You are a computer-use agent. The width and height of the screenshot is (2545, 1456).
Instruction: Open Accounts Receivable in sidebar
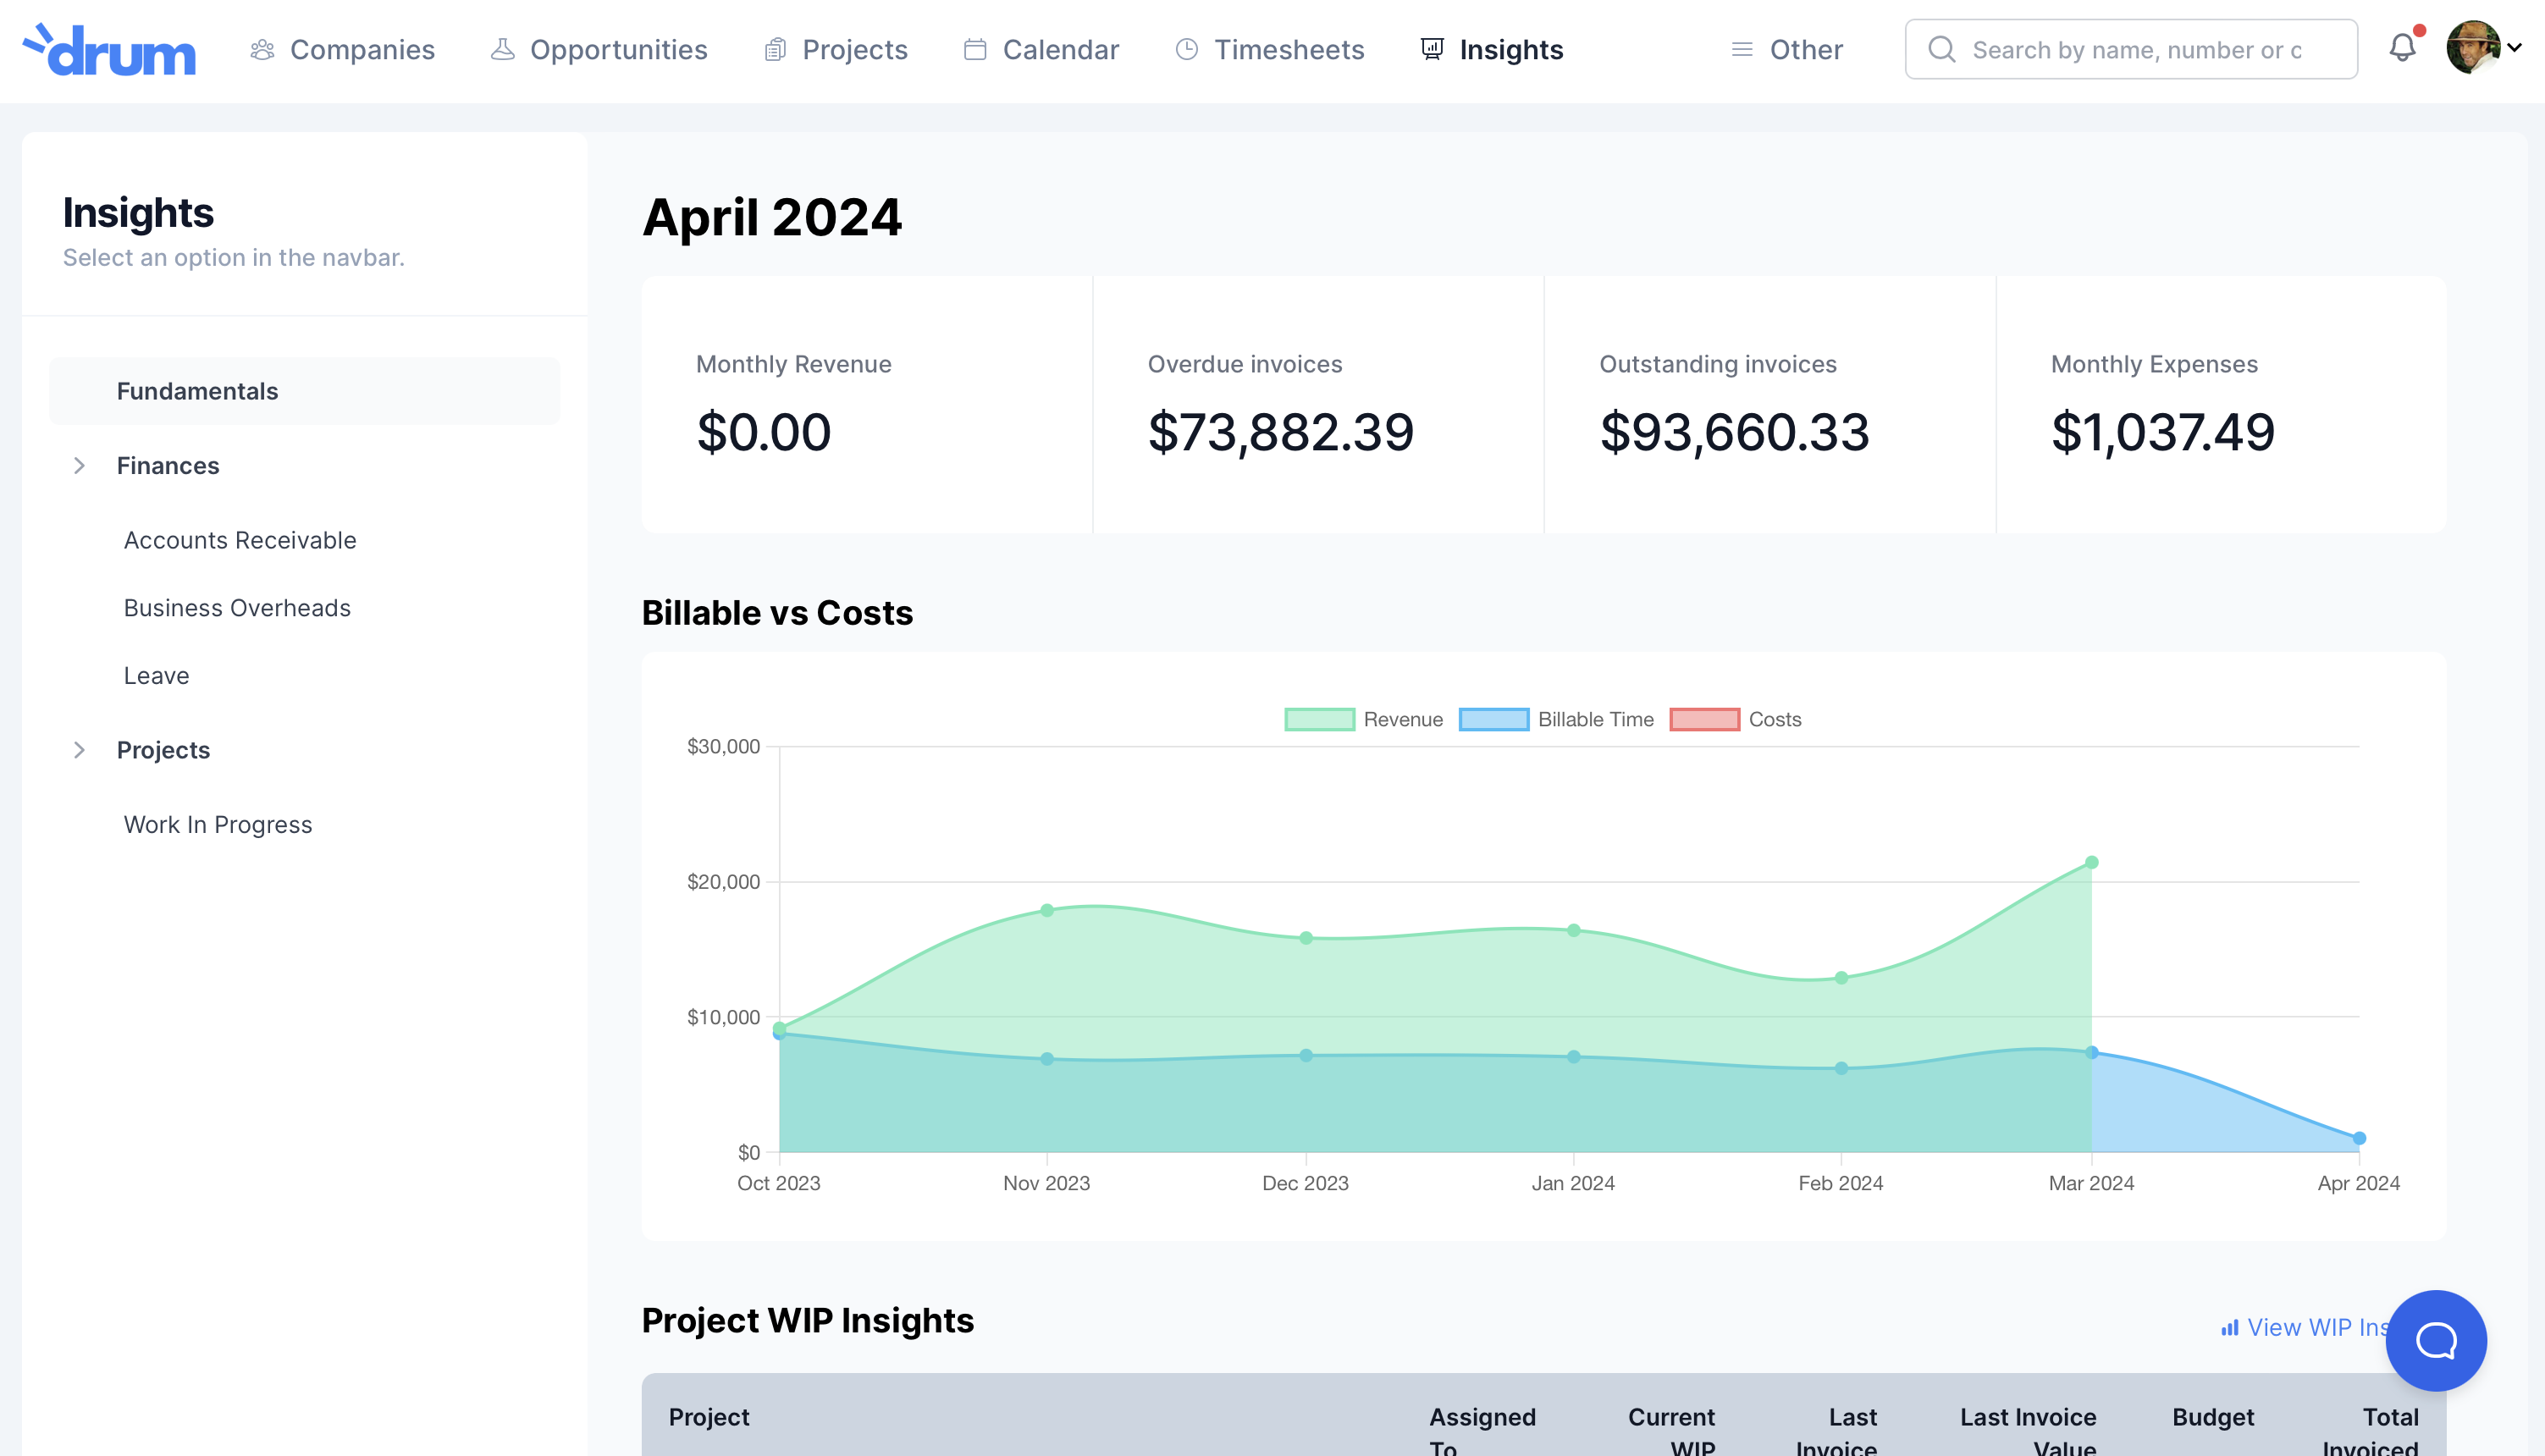[x=240, y=540]
